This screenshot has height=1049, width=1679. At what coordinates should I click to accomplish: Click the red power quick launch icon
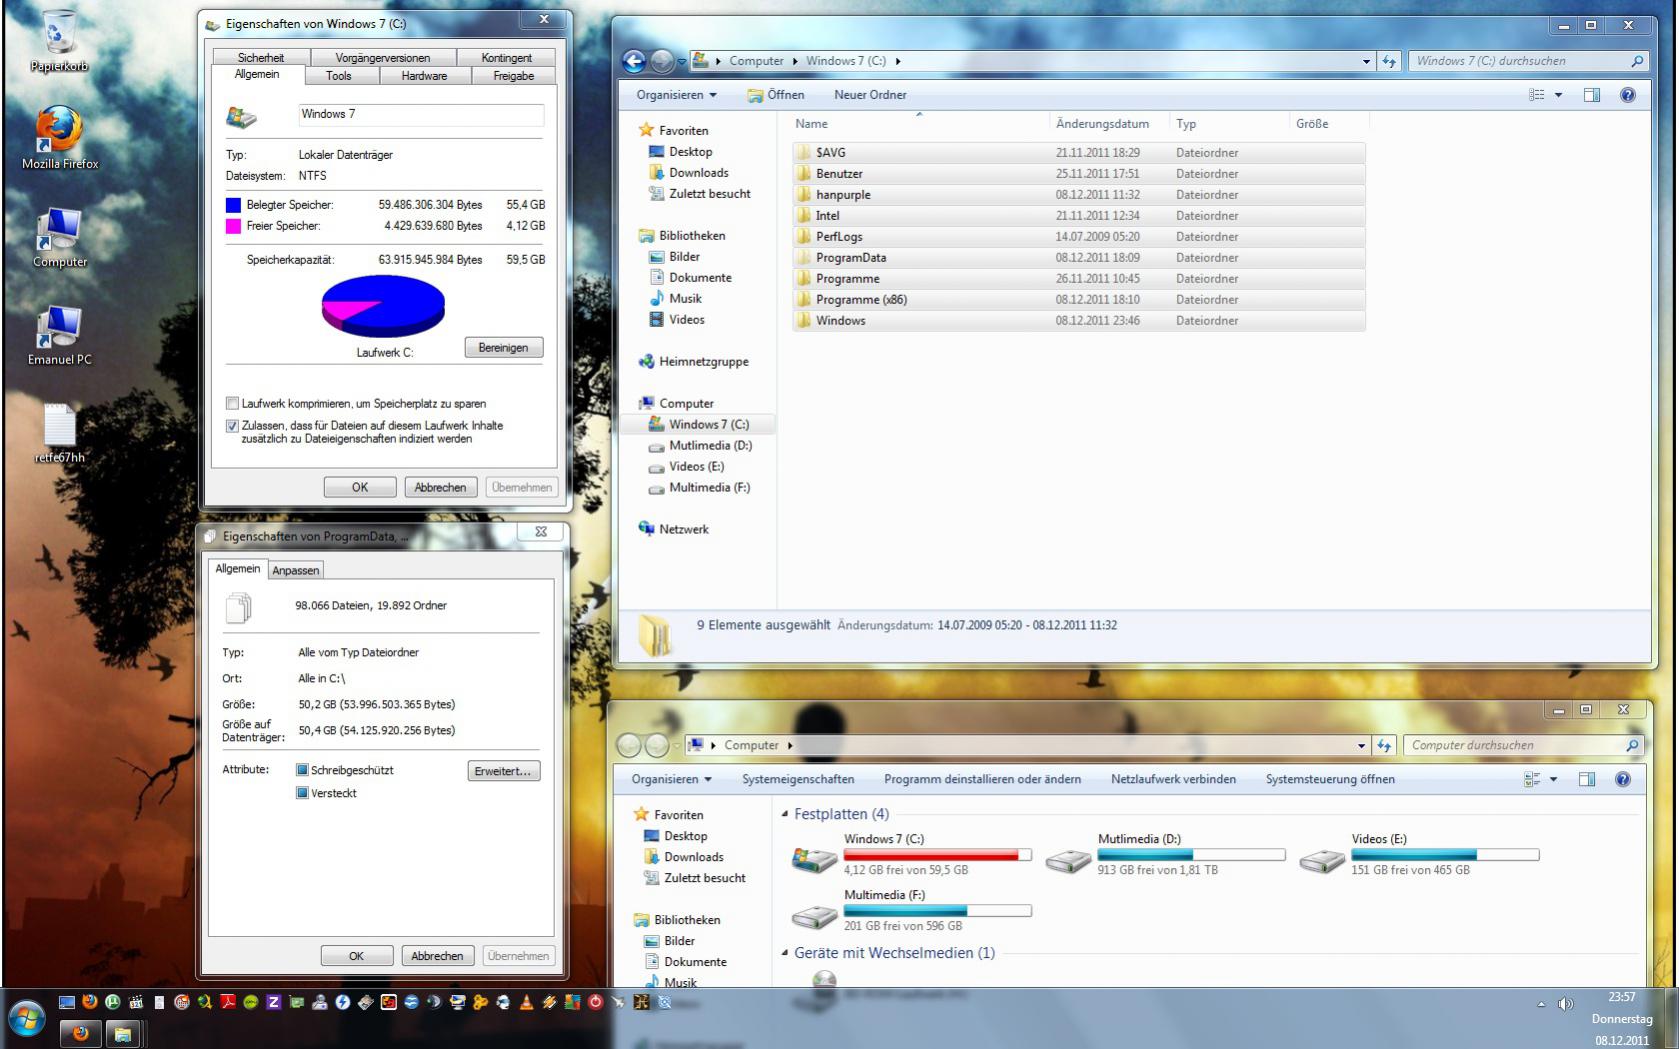point(596,1001)
